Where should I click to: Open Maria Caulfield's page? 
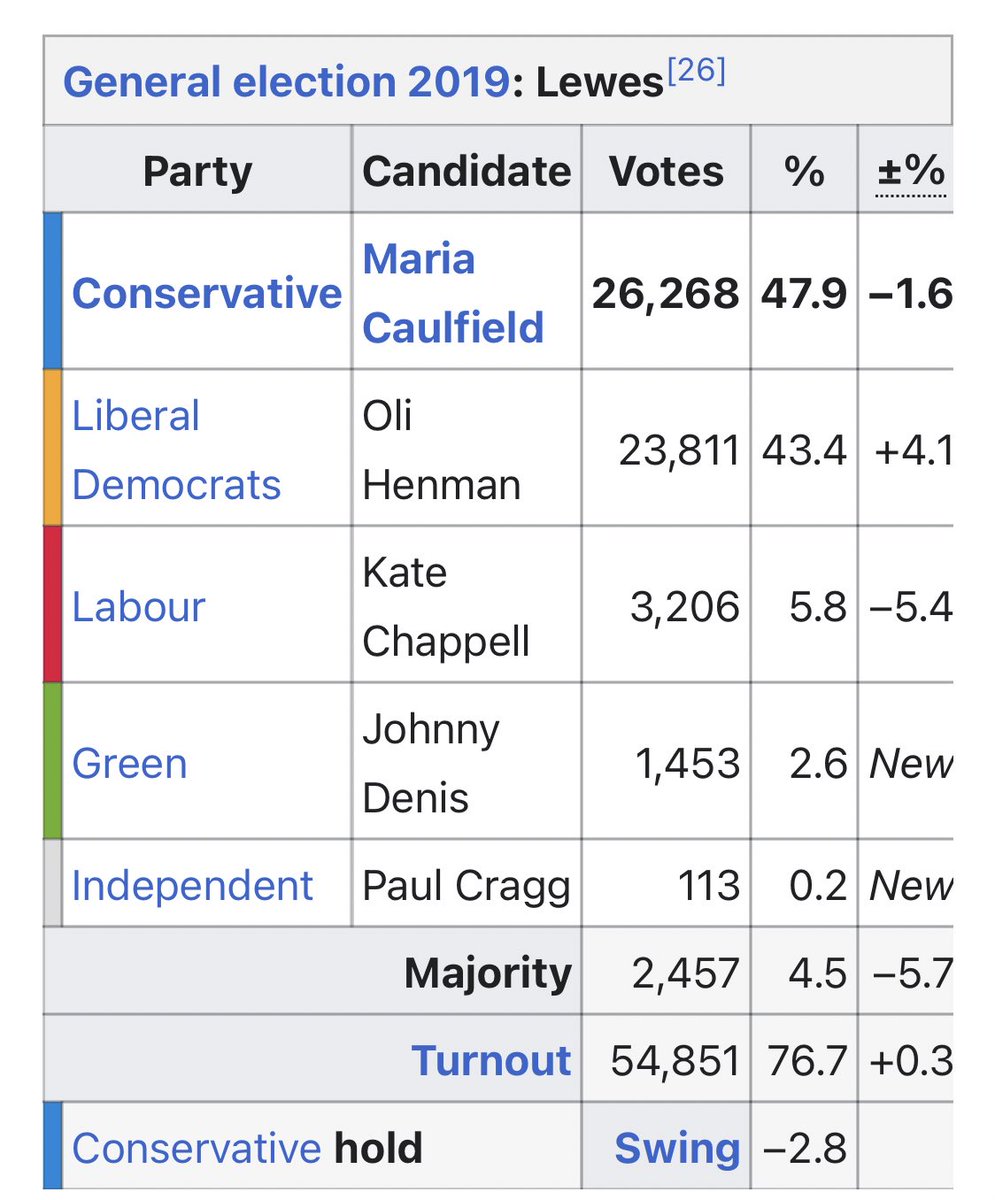(453, 293)
